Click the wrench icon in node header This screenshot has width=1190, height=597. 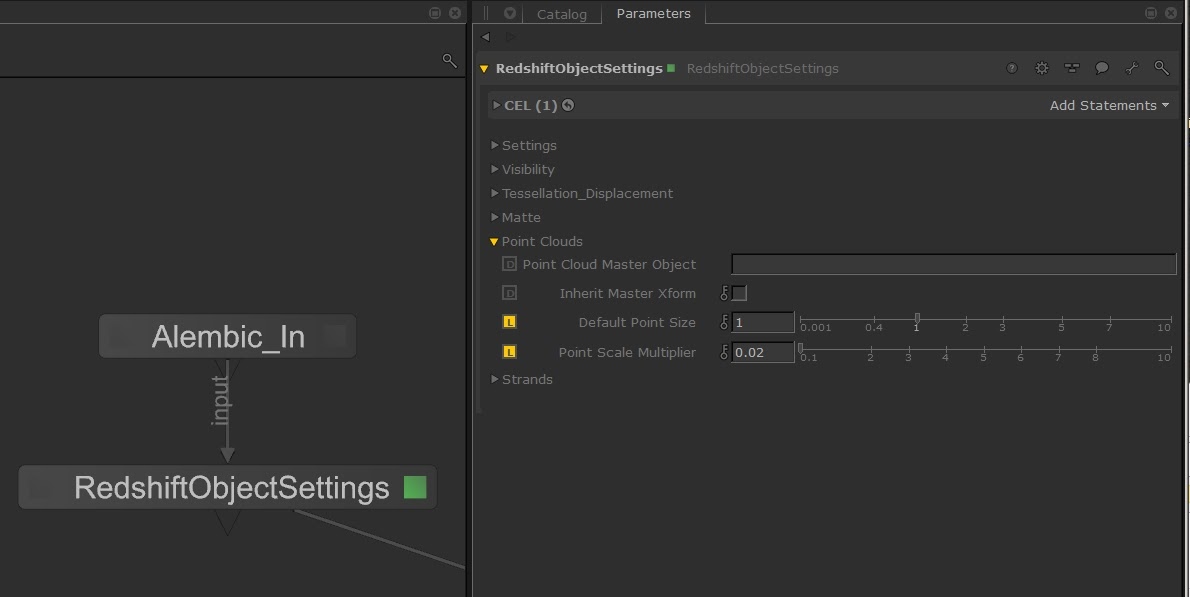click(1132, 69)
